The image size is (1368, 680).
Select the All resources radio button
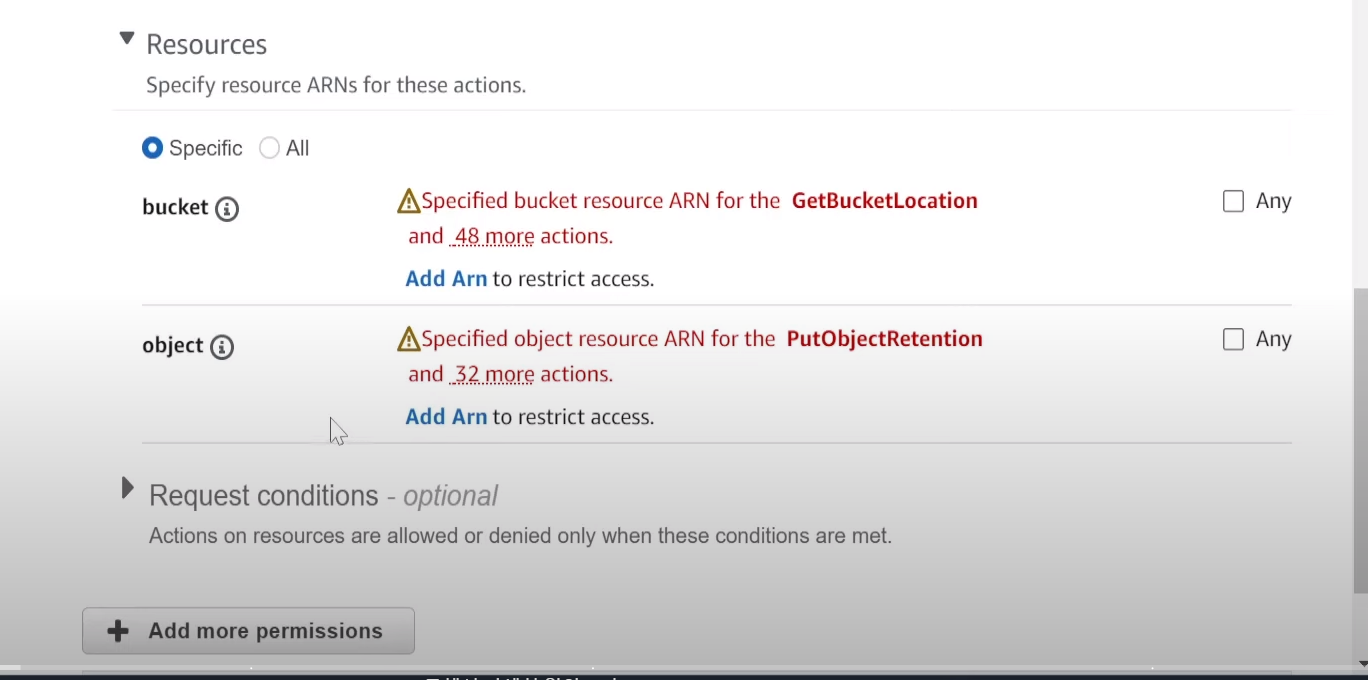pos(269,148)
